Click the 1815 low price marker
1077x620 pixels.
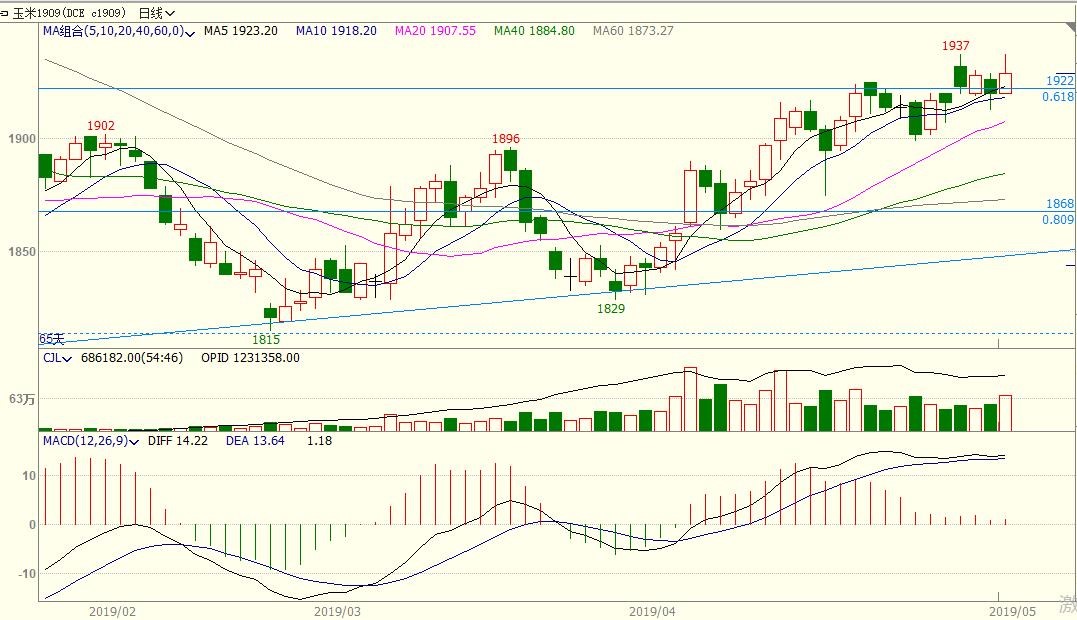click(266, 339)
